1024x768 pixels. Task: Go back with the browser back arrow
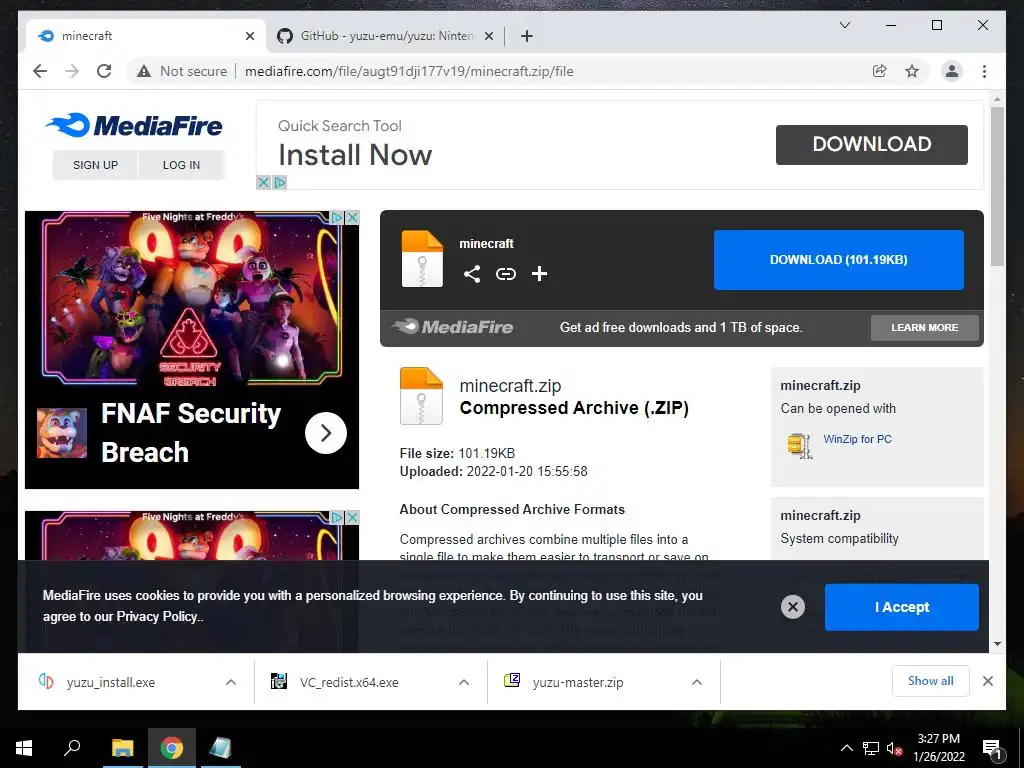[40, 71]
